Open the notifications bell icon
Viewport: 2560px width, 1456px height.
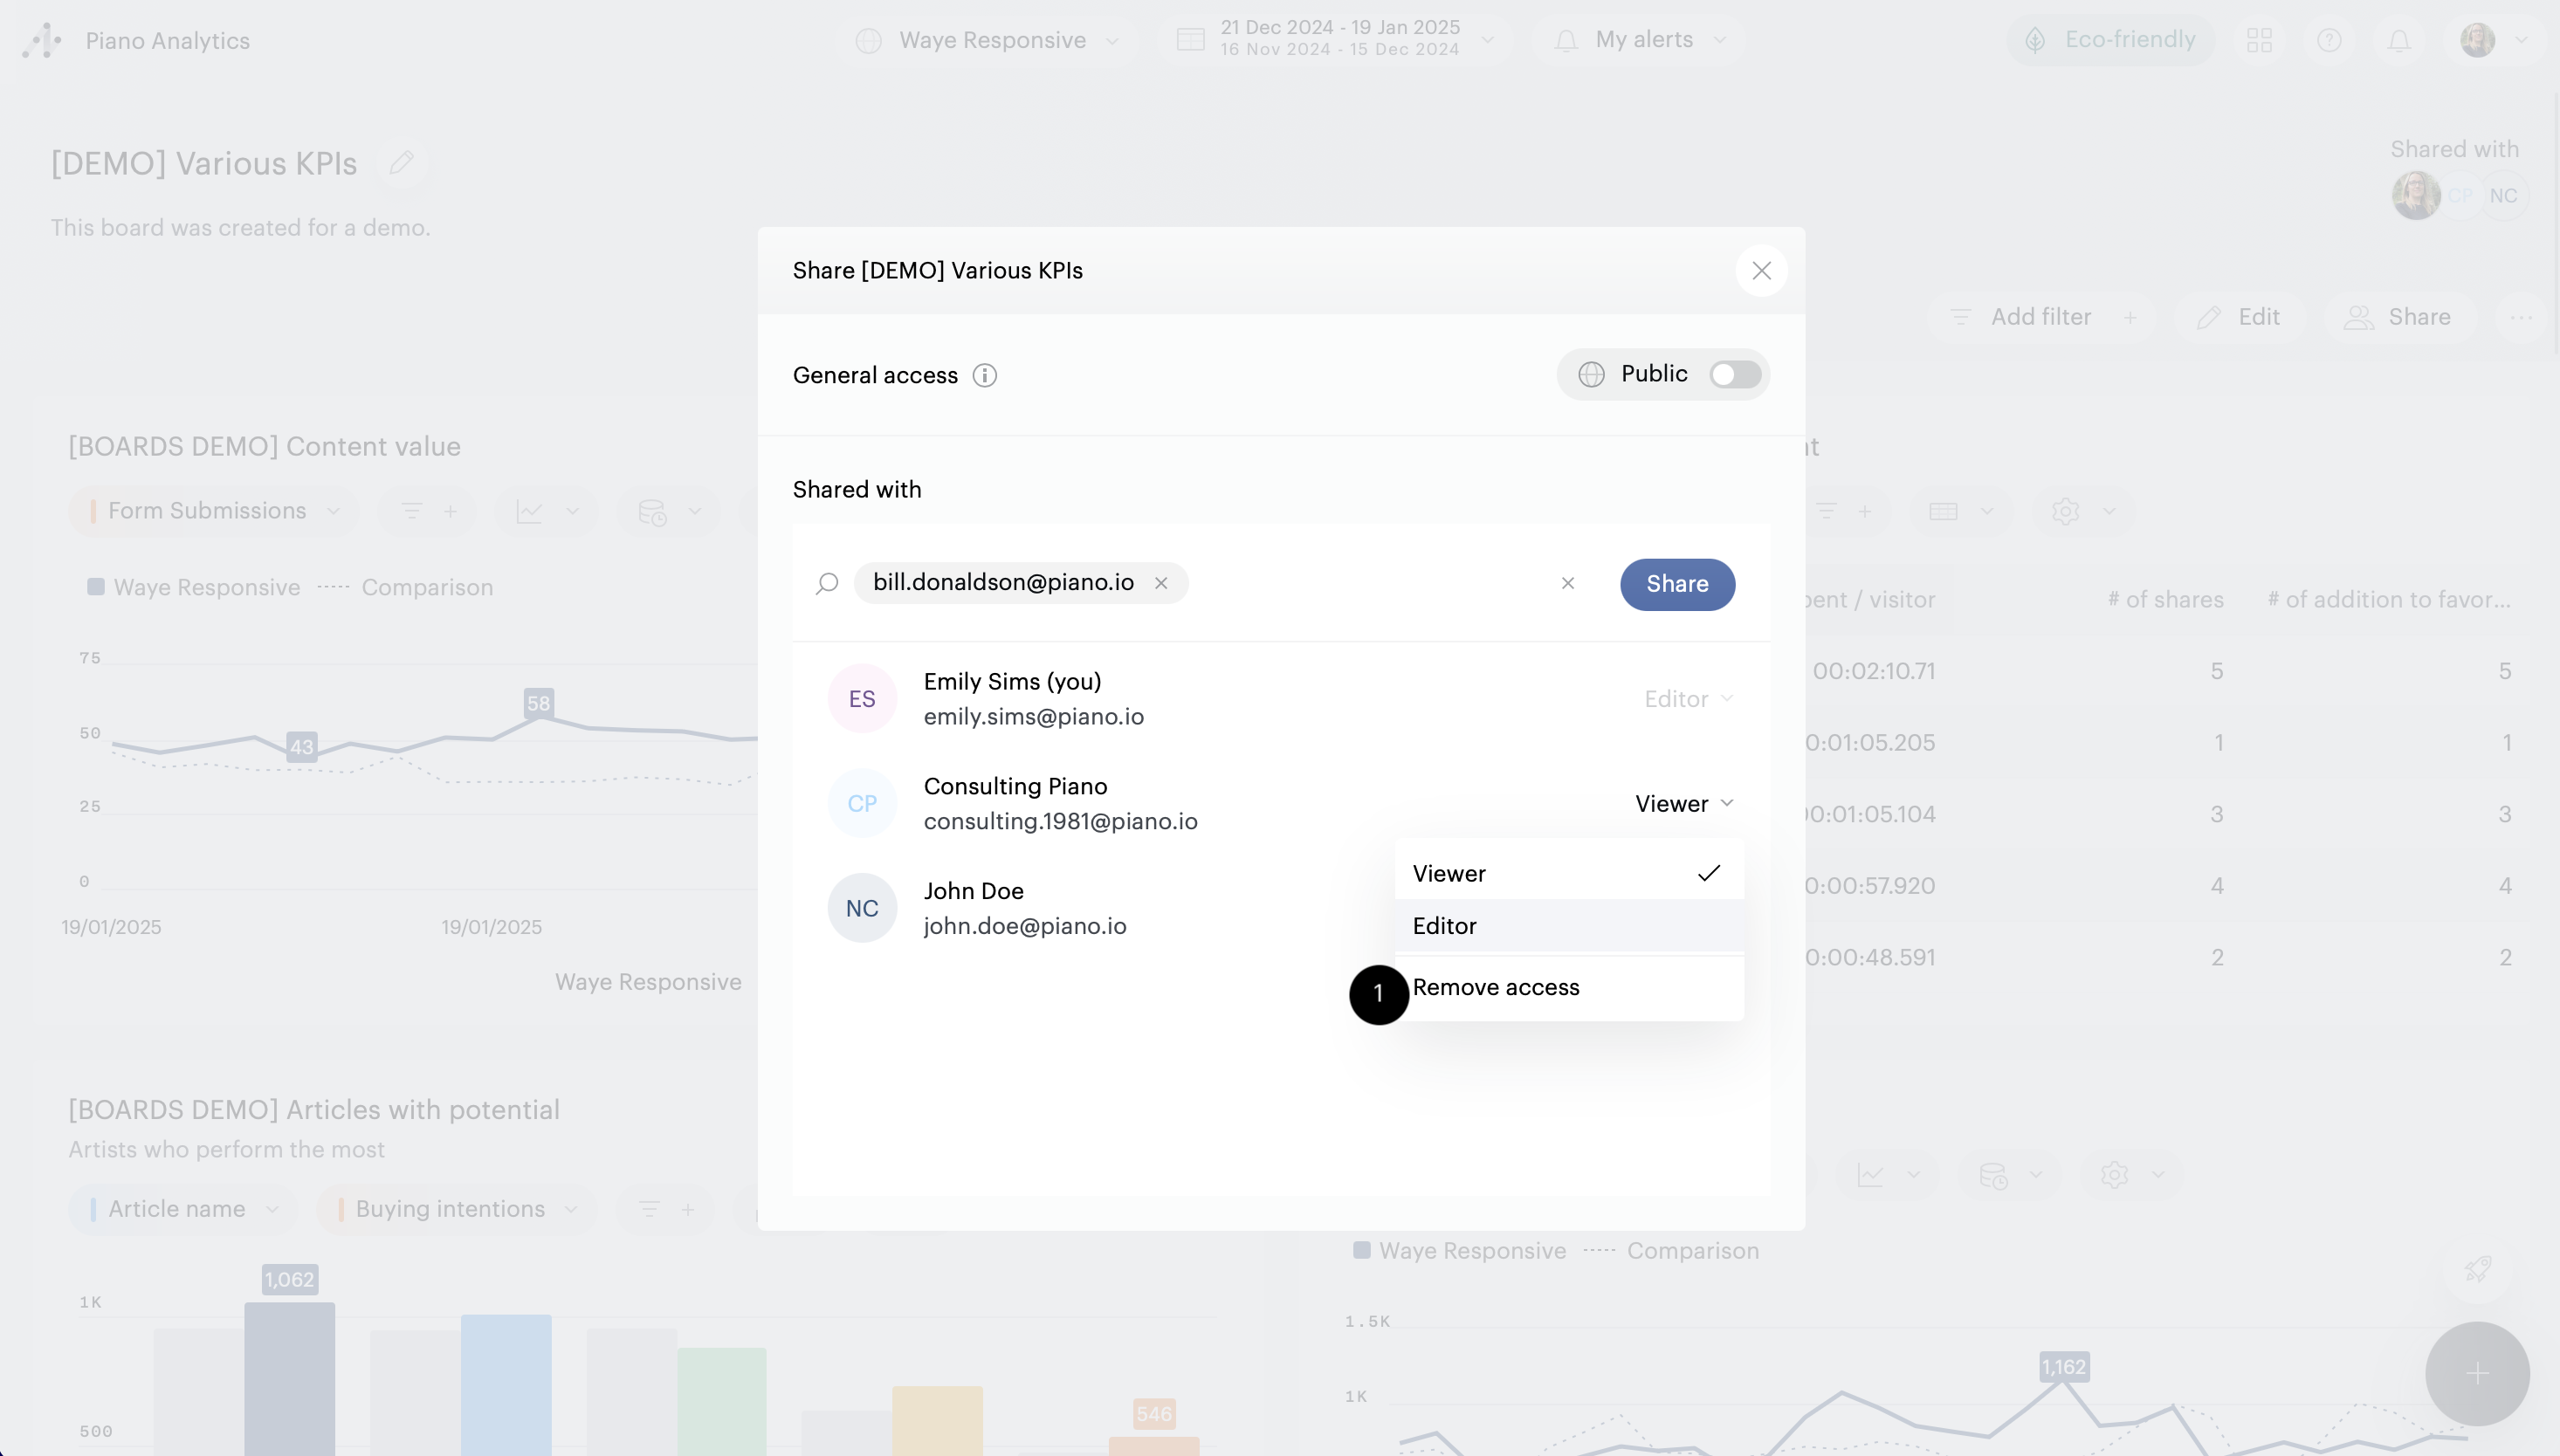click(x=2399, y=40)
